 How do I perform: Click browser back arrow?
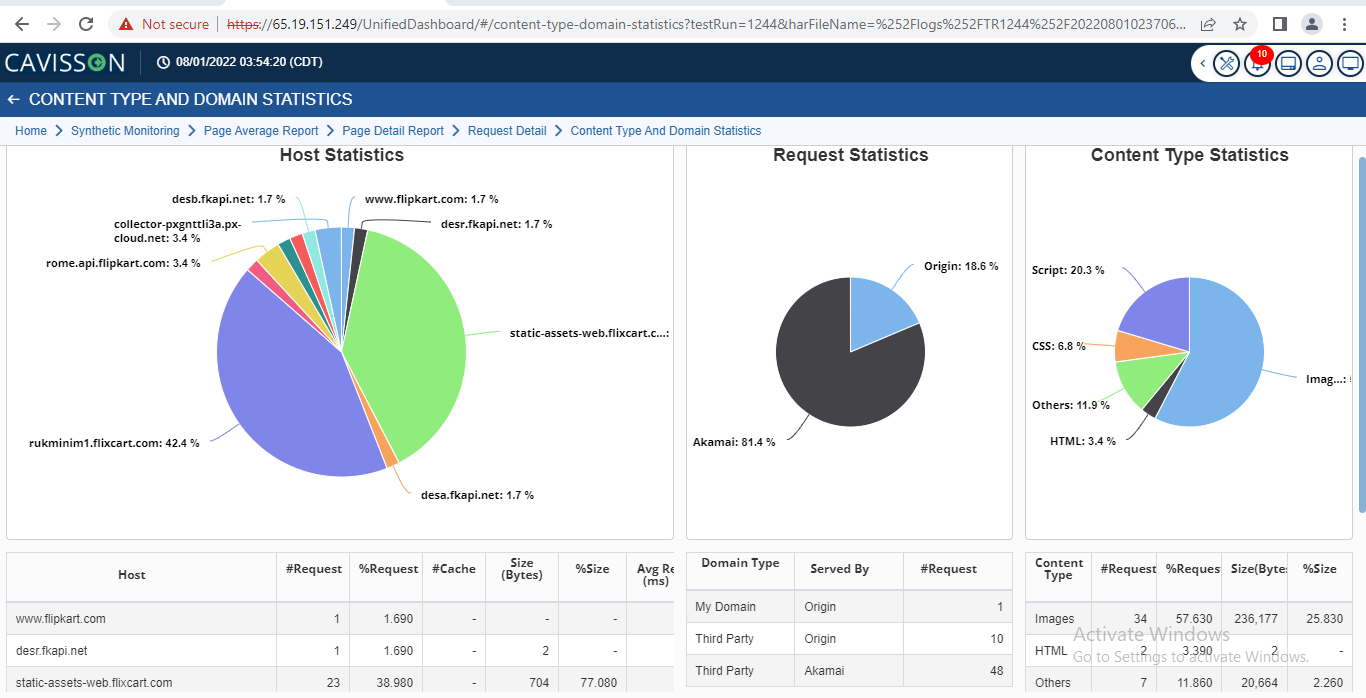tap(22, 24)
